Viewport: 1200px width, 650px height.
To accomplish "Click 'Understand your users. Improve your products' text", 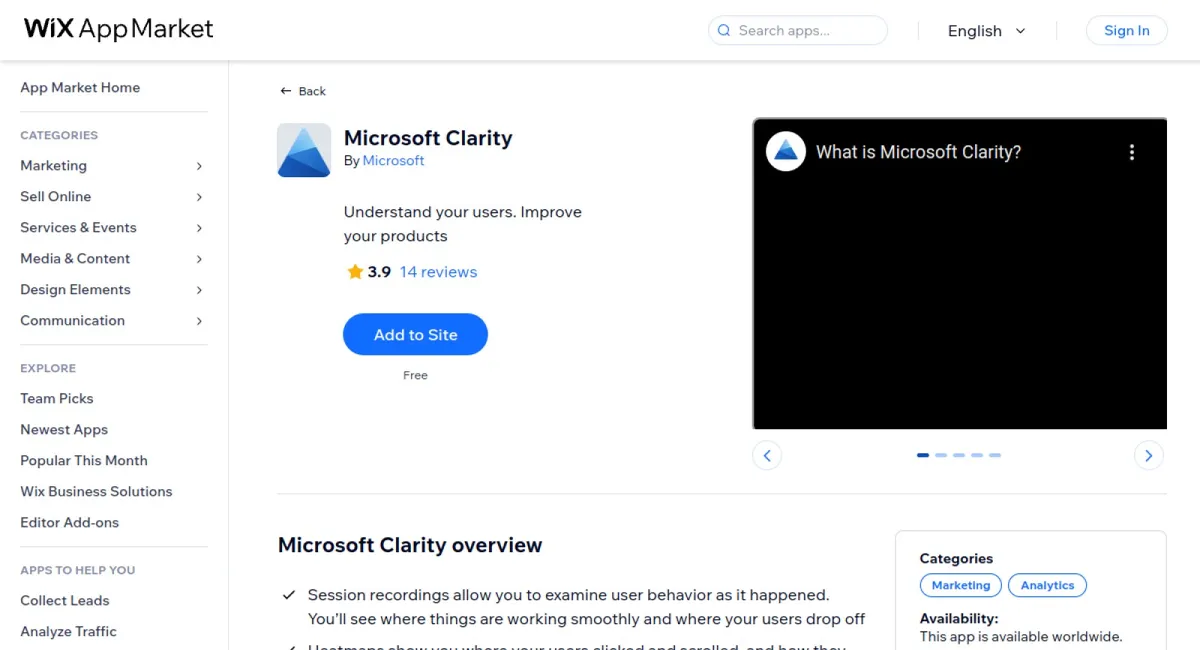I will pyautogui.click(x=462, y=224).
